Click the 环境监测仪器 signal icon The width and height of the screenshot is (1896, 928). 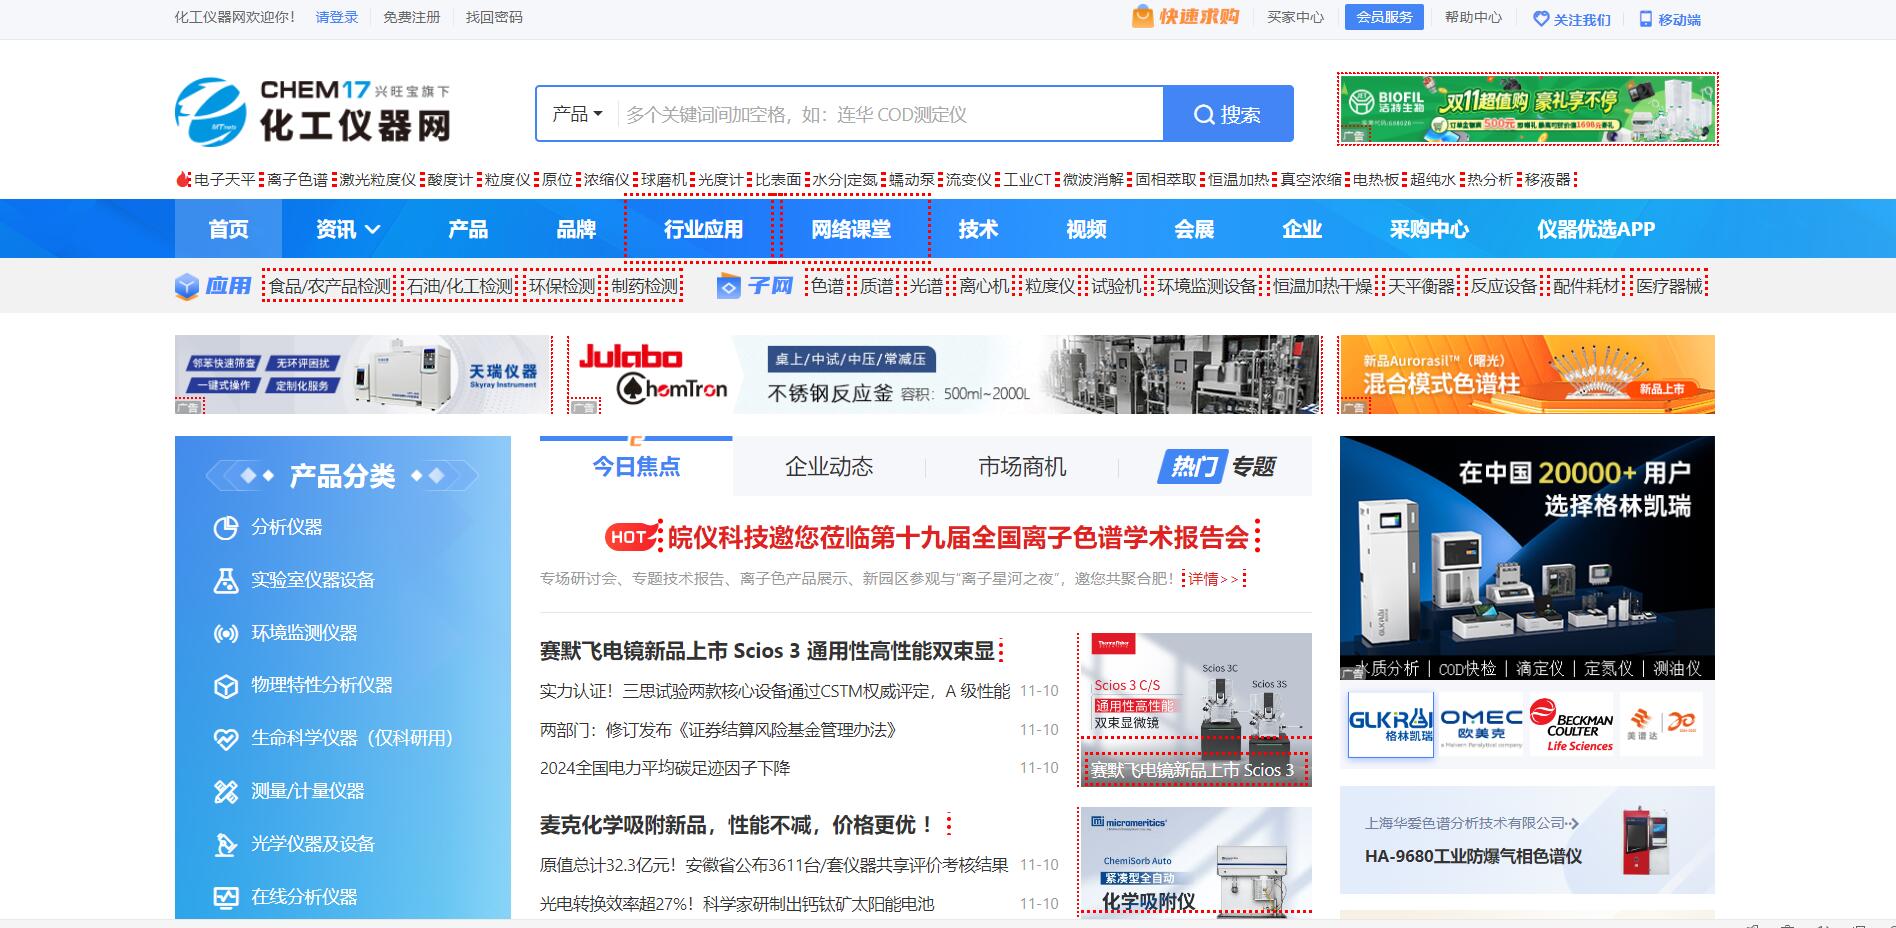click(x=226, y=634)
